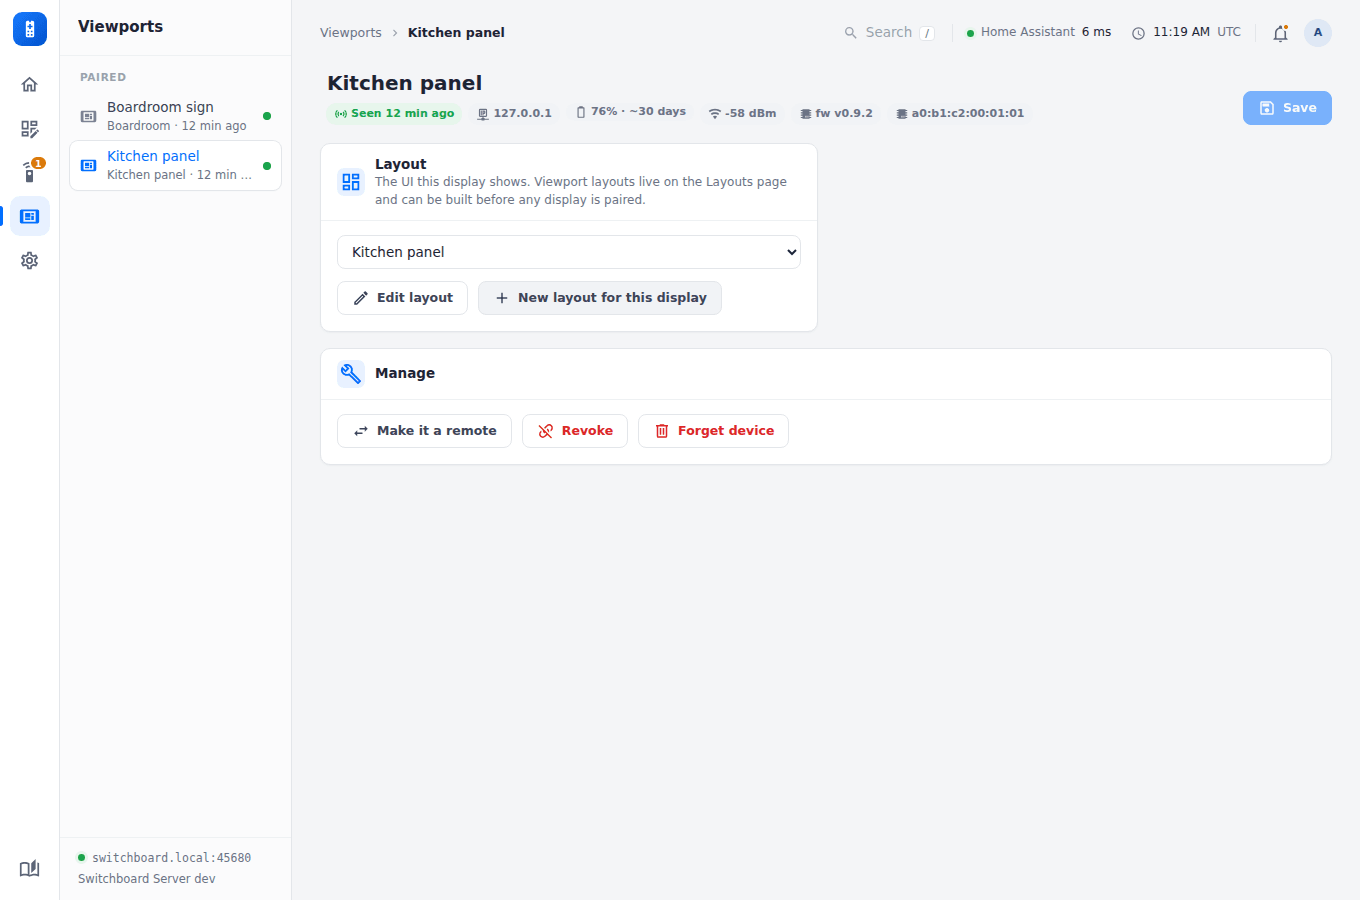The width and height of the screenshot is (1360, 900).
Task: Click MAC address a0:b1:c2:00:01:01
Action: coord(960,113)
